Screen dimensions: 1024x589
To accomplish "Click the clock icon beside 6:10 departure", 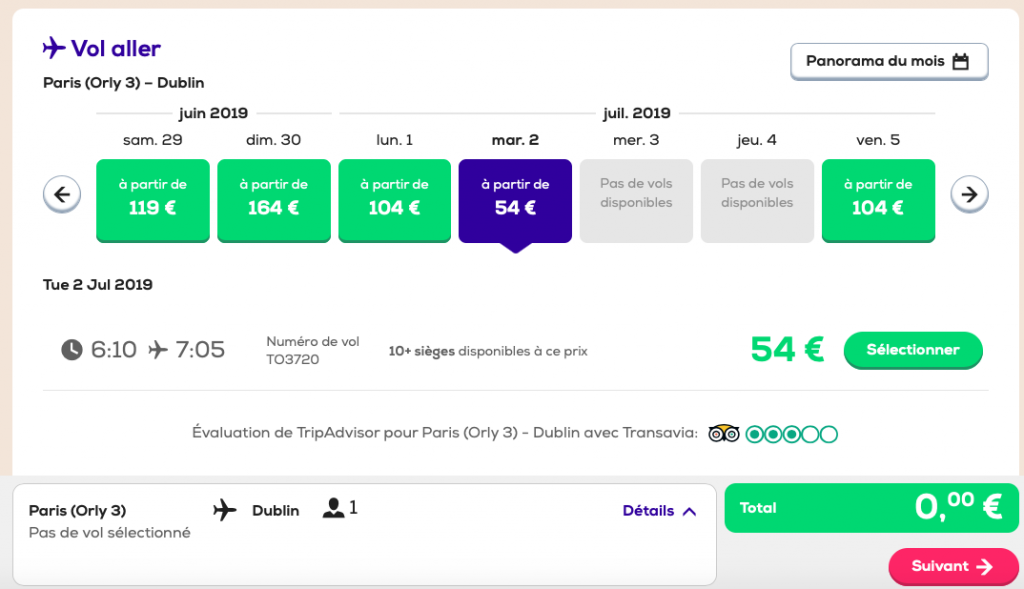I will pos(72,350).
